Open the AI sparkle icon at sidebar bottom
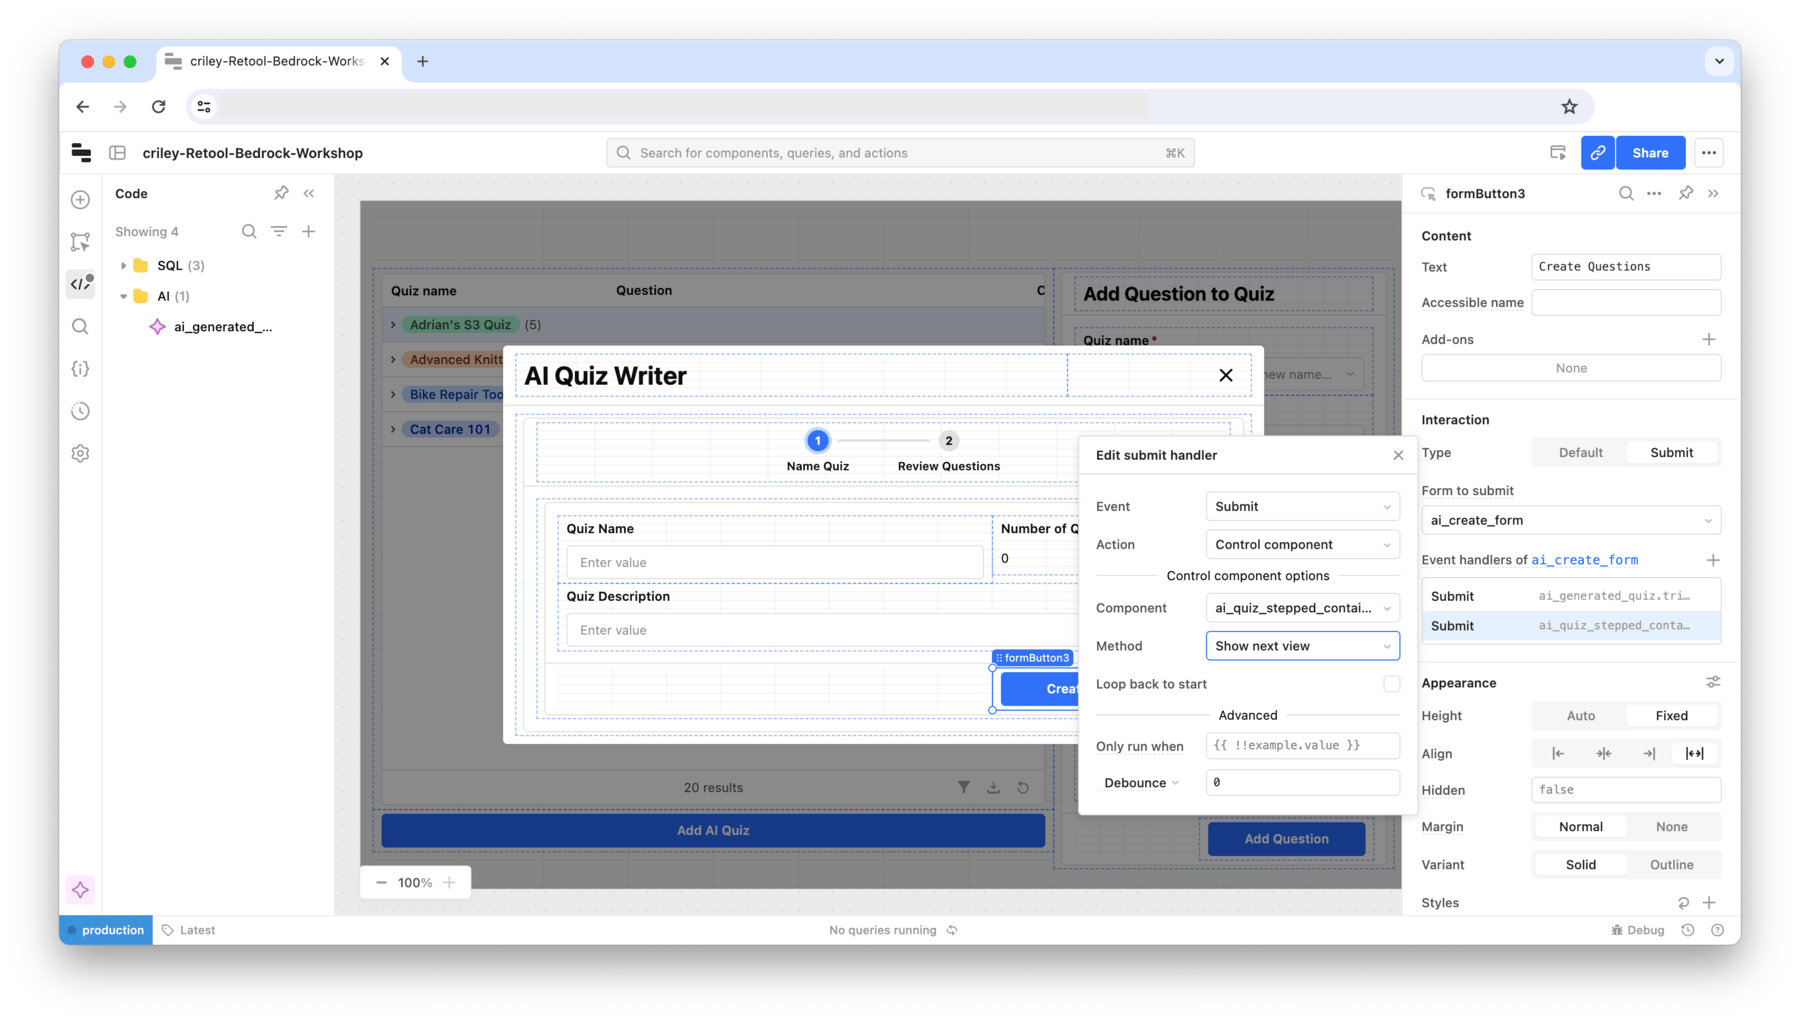The image size is (1800, 1023). pos(81,890)
